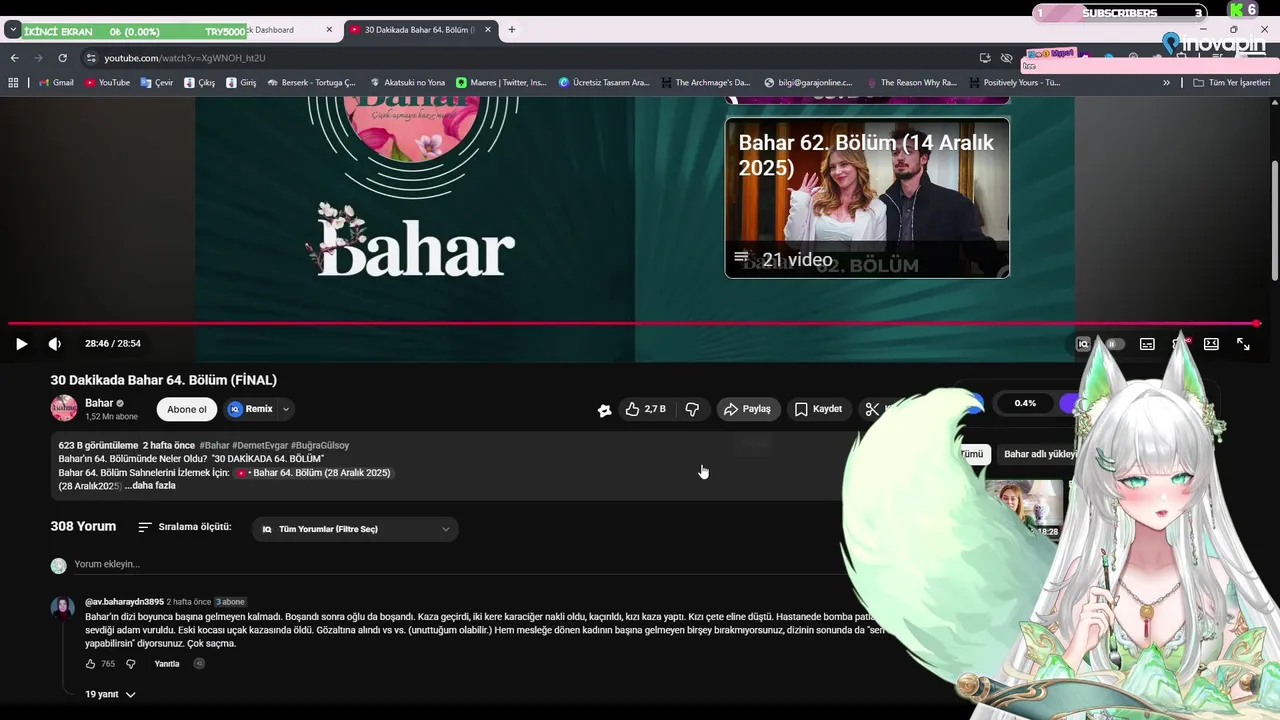Open the Bahar channel avatar
This screenshot has height=720, width=1280.
[64, 408]
